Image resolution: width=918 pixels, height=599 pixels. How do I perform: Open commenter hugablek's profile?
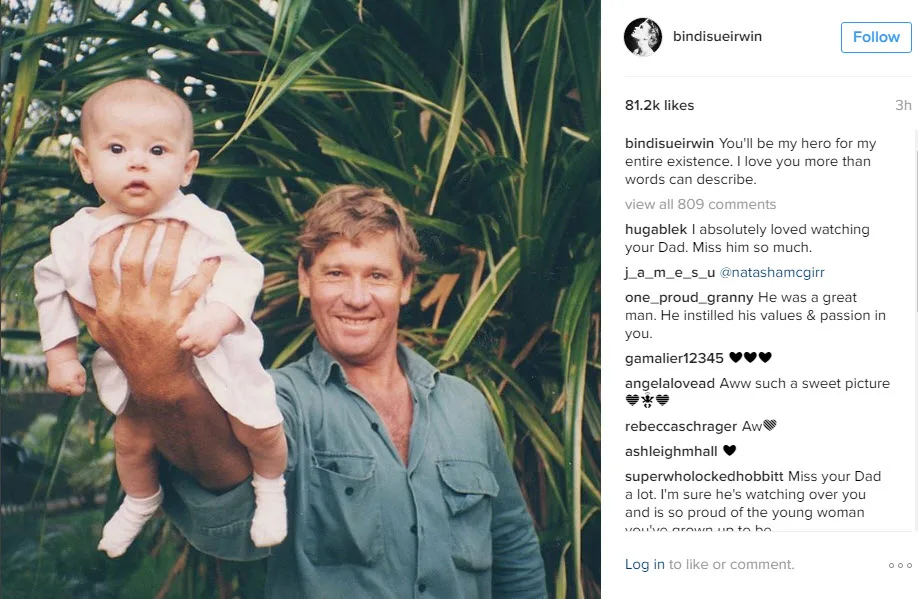point(656,230)
